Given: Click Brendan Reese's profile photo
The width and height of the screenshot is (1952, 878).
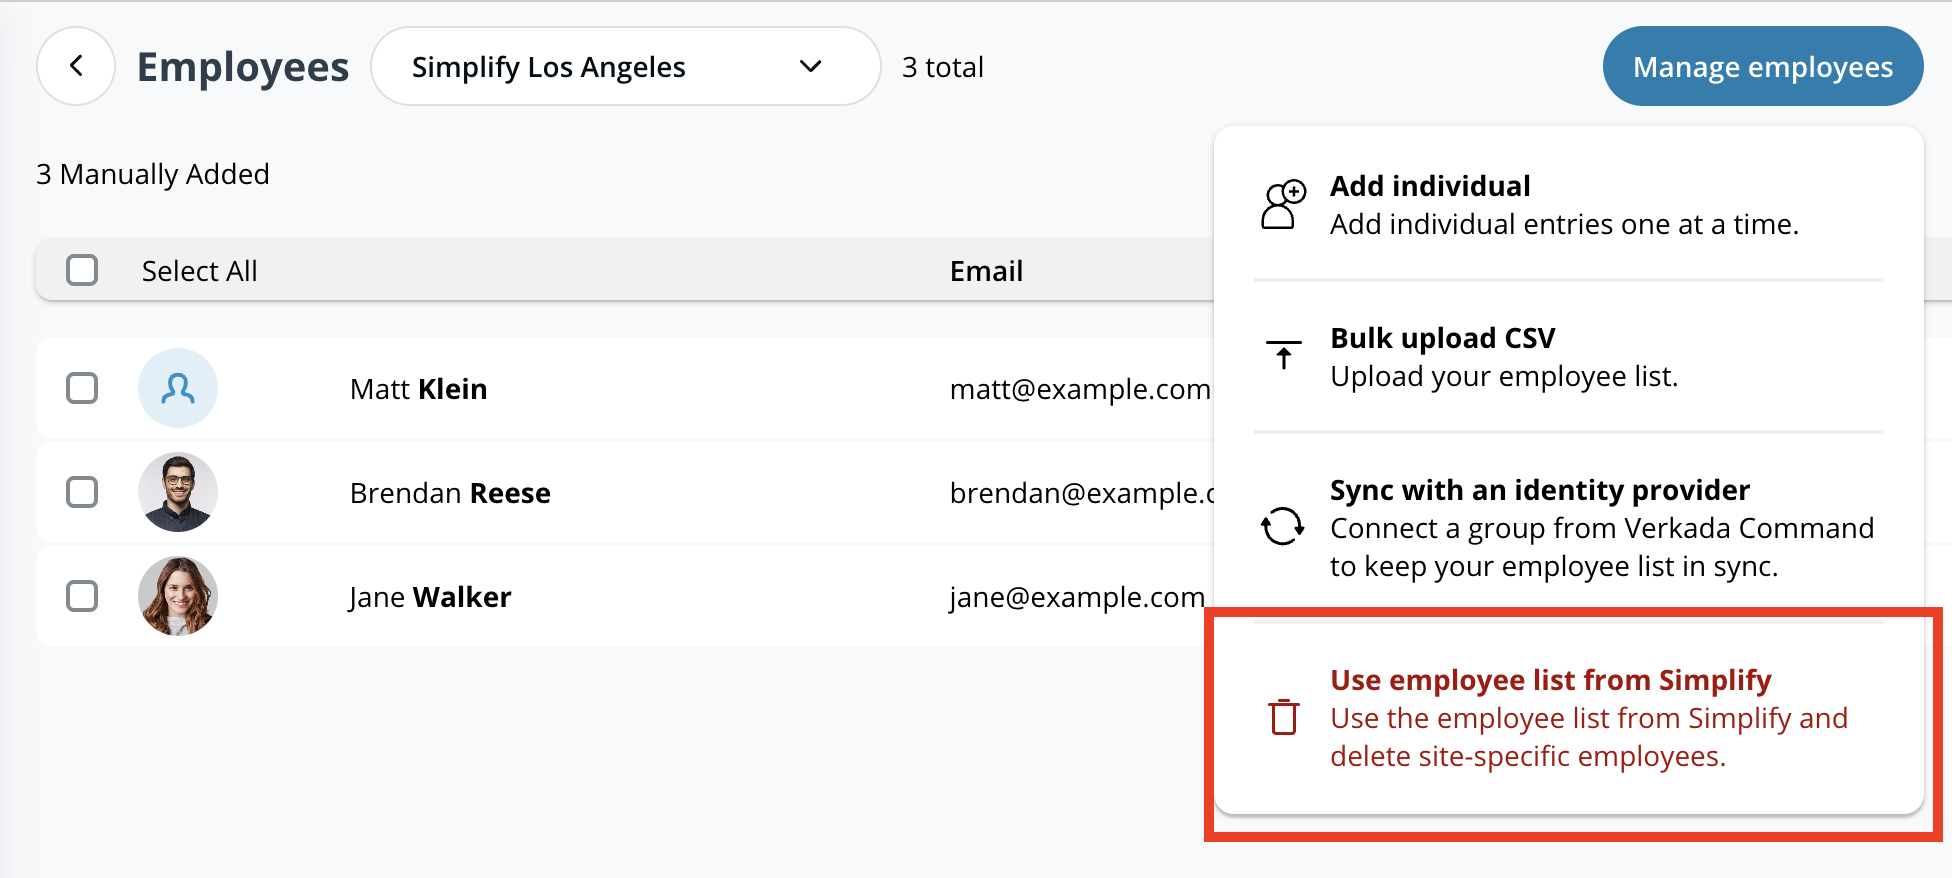Looking at the screenshot, I should [178, 492].
